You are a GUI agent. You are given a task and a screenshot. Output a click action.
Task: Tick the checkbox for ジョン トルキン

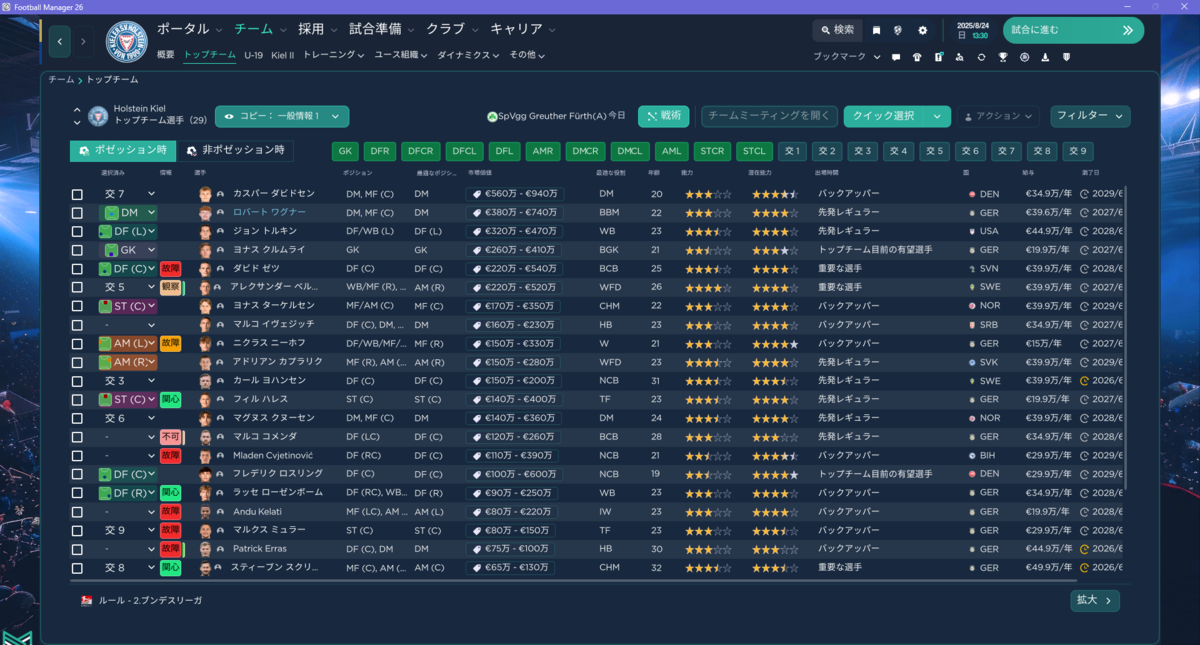tap(77, 231)
